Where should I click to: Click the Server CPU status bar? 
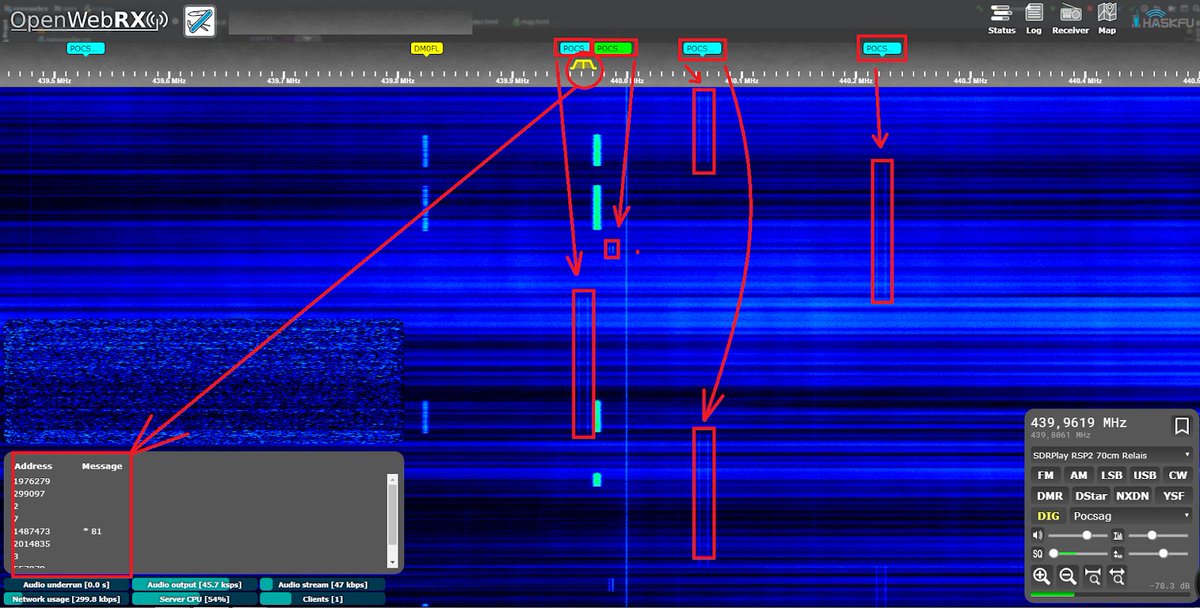(x=193, y=599)
